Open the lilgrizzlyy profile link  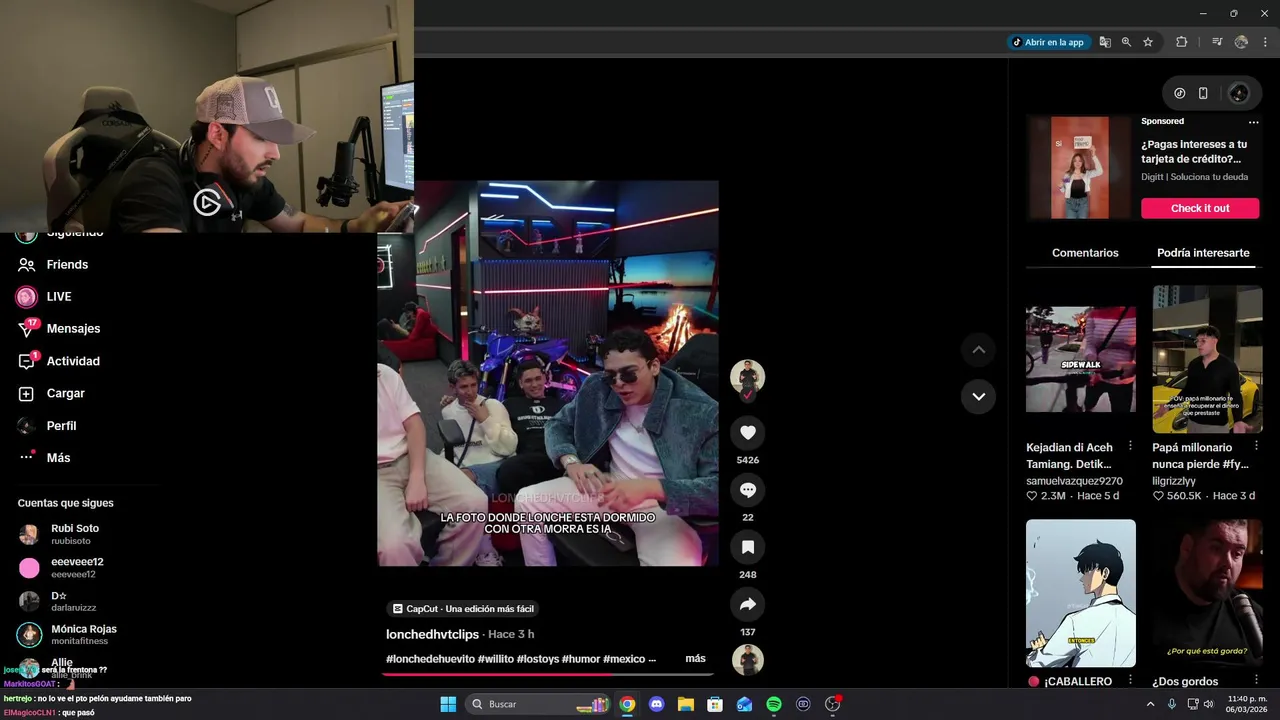[x=1174, y=481]
